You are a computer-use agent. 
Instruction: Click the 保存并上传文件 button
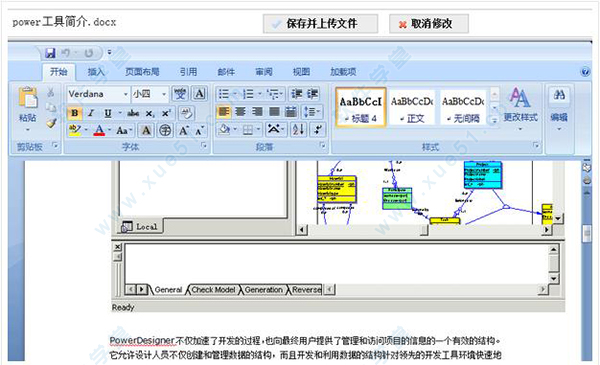pos(320,24)
